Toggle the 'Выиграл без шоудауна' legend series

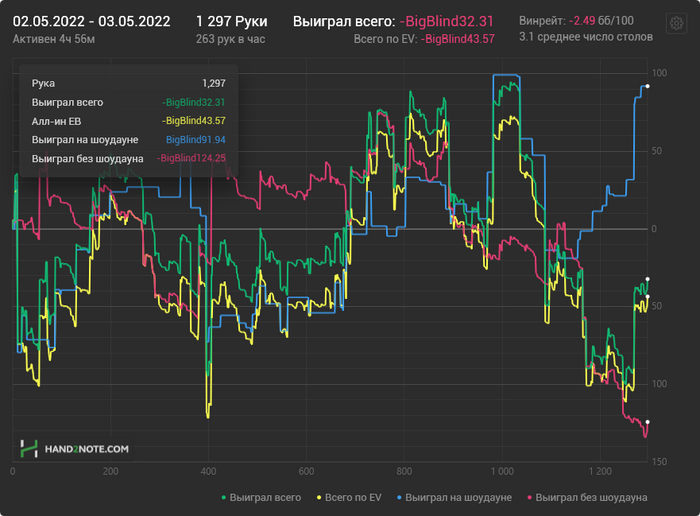(x=587, y=497)
